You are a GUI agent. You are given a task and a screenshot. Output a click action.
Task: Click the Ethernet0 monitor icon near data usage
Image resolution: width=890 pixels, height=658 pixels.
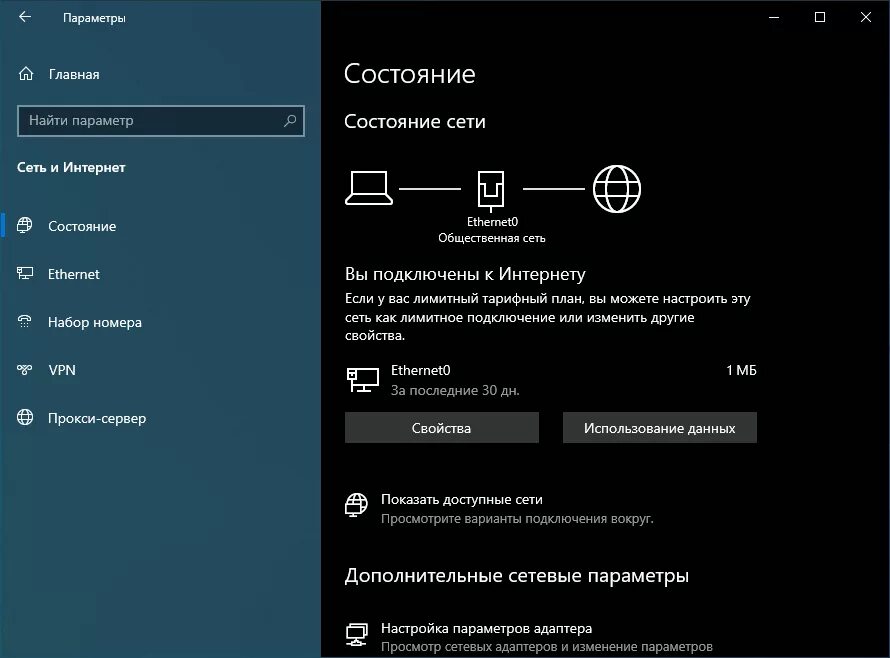point(363,379)
